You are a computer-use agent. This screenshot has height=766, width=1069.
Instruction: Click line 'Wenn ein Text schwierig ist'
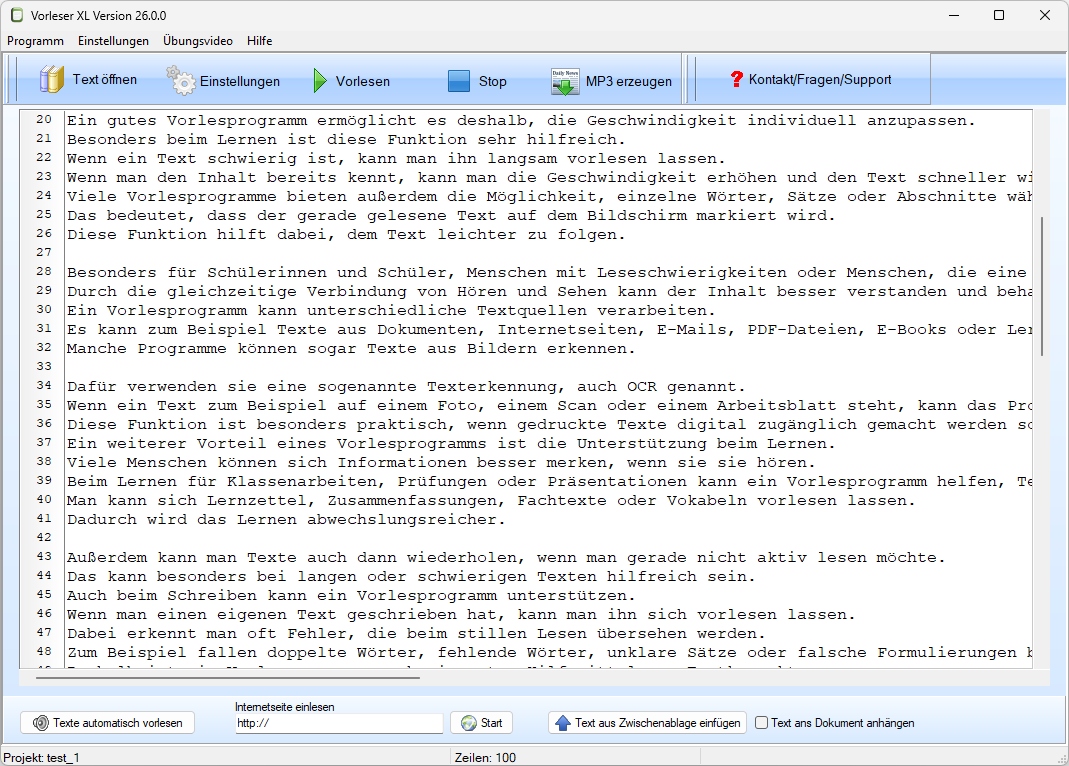[396, 159]
